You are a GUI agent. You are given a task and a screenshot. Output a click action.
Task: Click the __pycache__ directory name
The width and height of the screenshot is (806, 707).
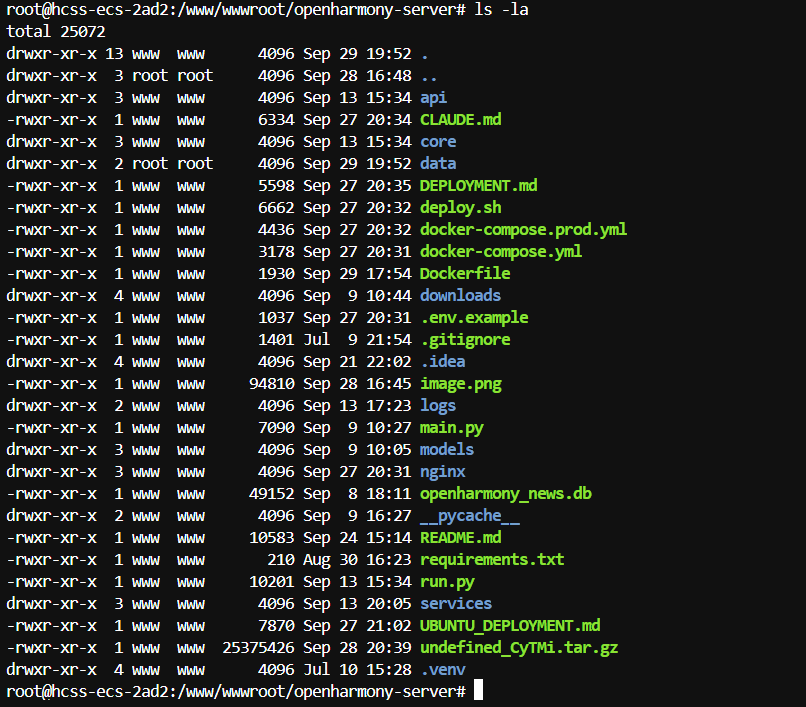click(x=469, y=515)
